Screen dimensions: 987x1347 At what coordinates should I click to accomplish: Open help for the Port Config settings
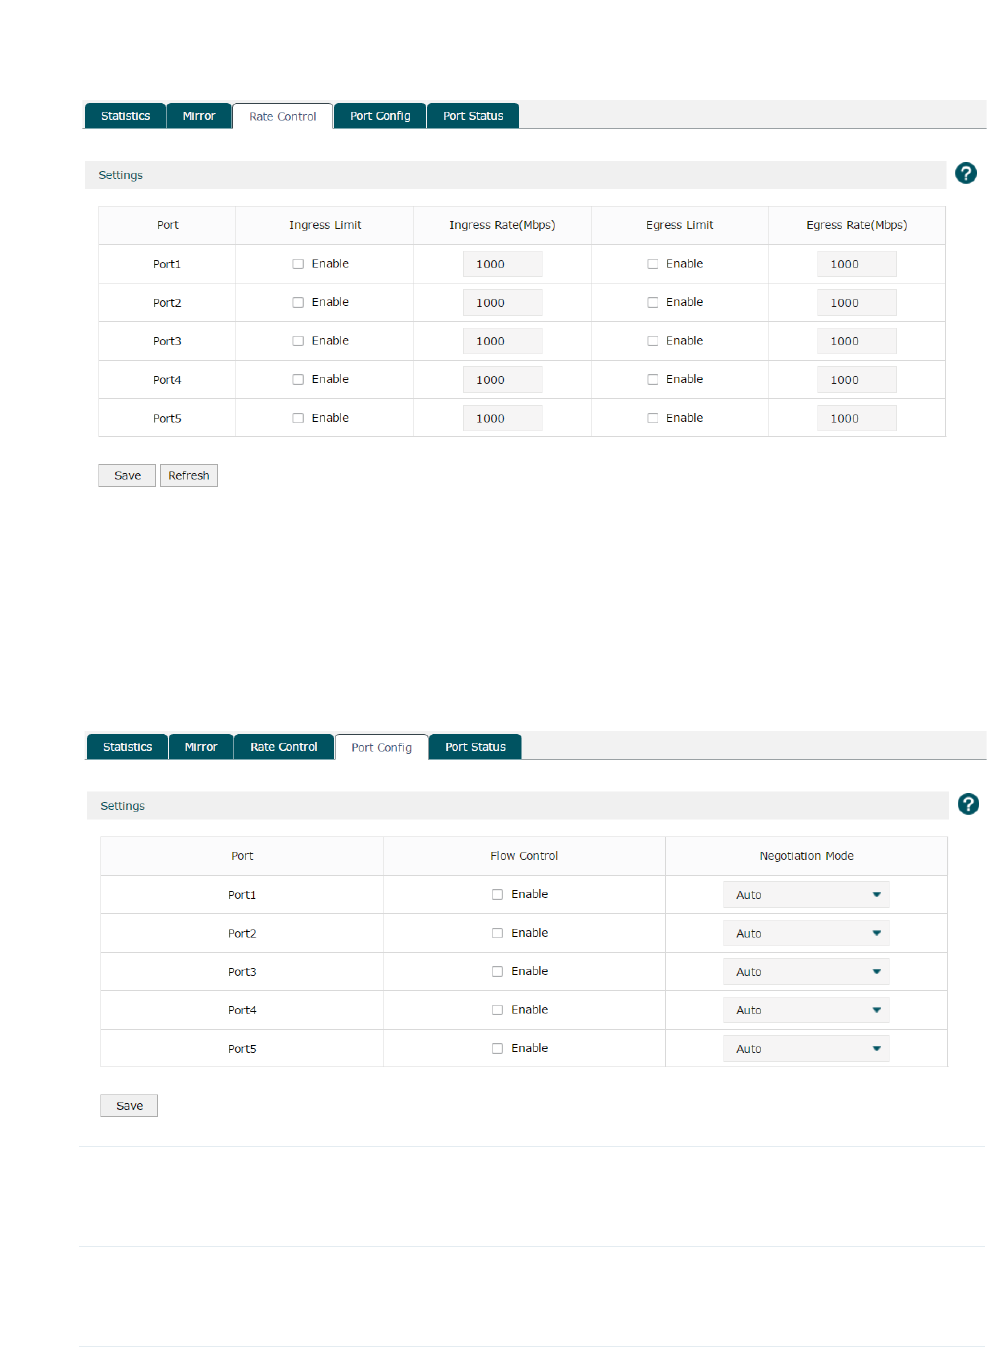(x=968, y=804)
